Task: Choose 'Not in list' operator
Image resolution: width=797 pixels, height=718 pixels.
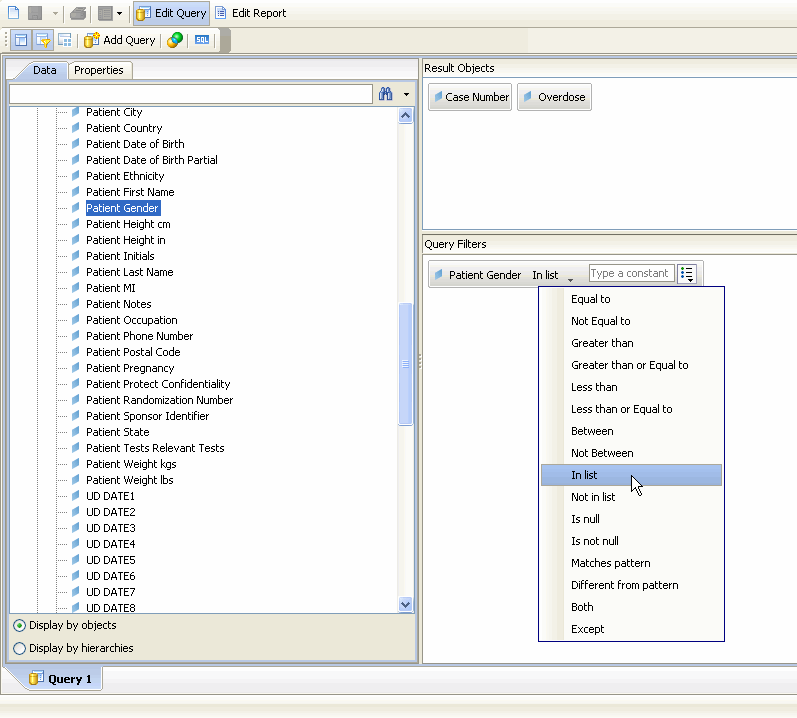Action: pos(593,497)
